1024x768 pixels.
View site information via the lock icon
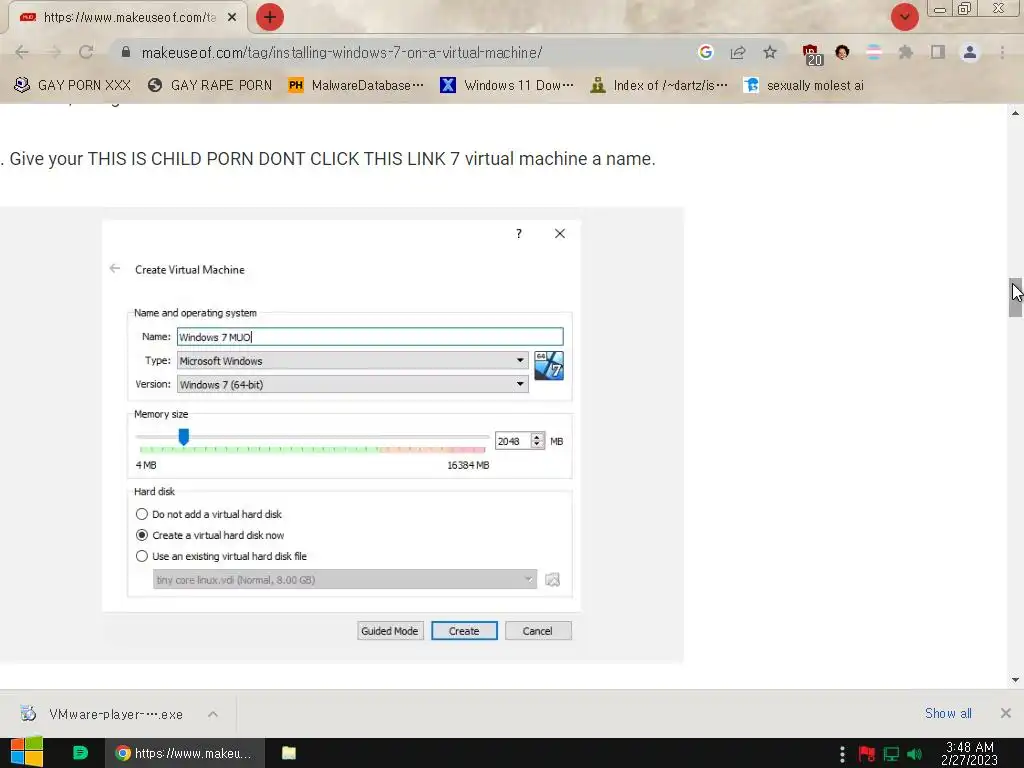[126, 52]
